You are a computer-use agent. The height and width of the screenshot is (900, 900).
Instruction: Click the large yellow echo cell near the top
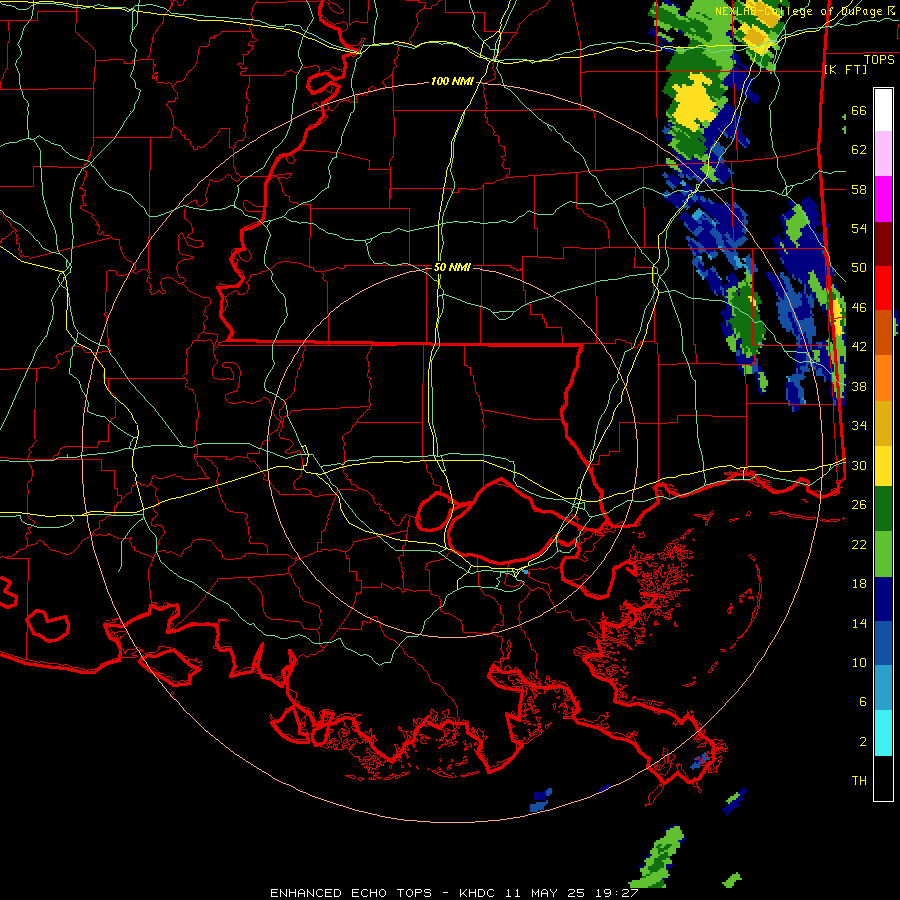coord(696,102)
